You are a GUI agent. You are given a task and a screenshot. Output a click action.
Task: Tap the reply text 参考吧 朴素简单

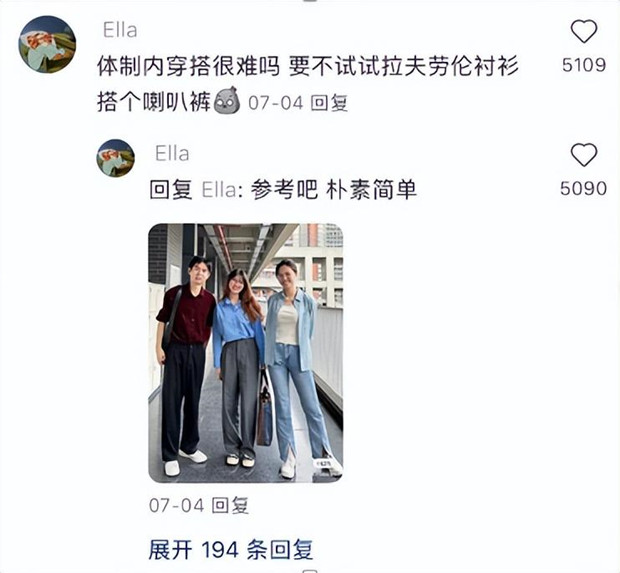point(334,190)
